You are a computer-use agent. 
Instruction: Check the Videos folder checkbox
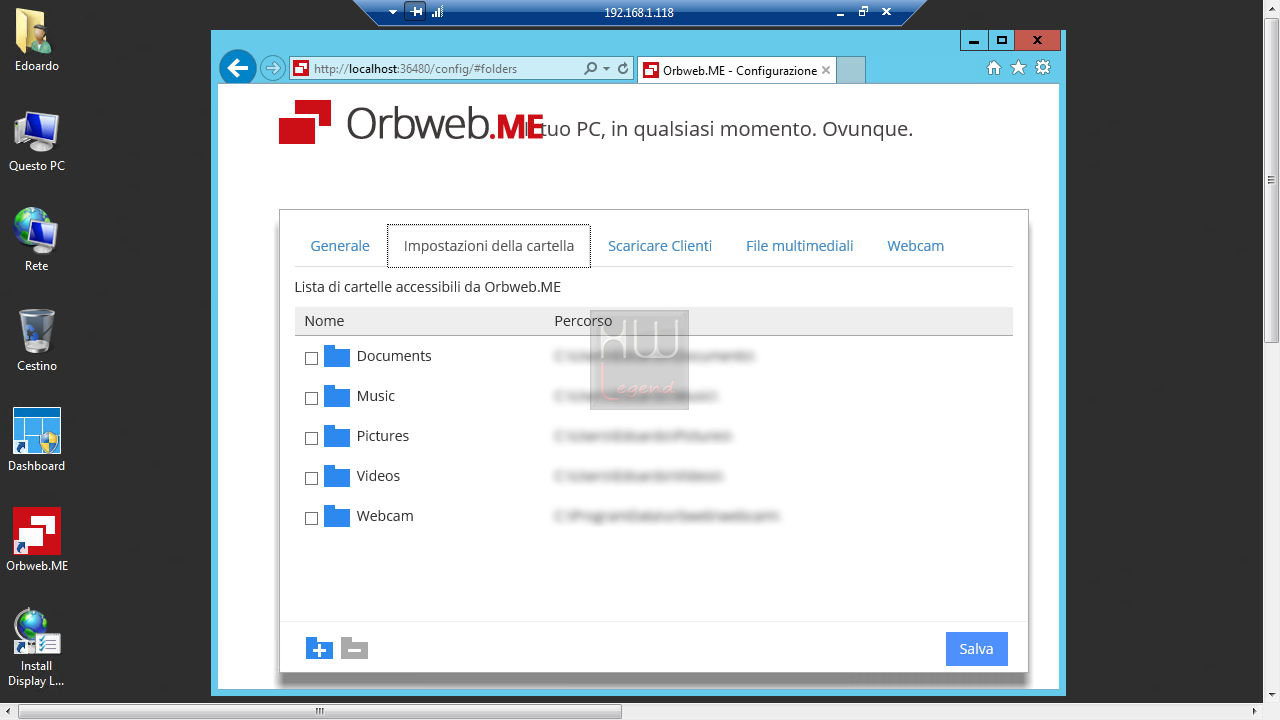pos(311,478)
